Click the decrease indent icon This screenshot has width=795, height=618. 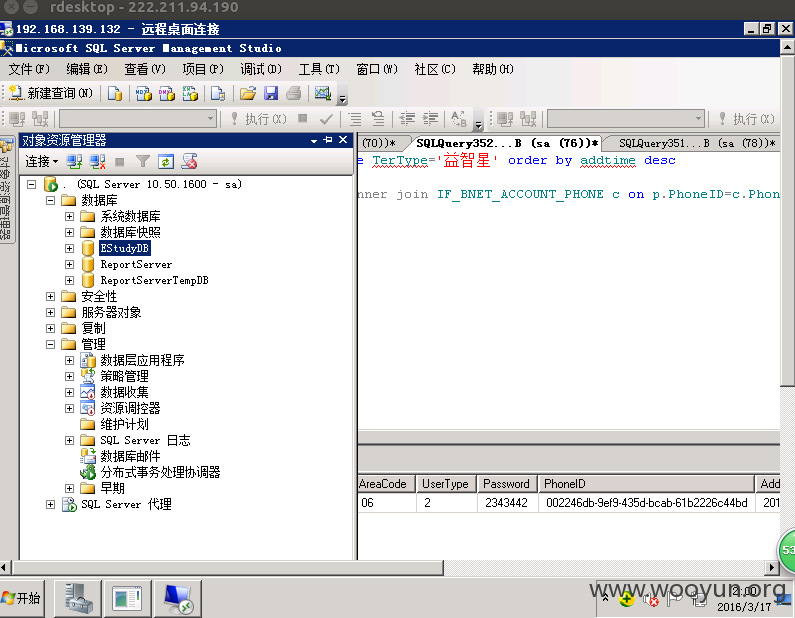407,119
